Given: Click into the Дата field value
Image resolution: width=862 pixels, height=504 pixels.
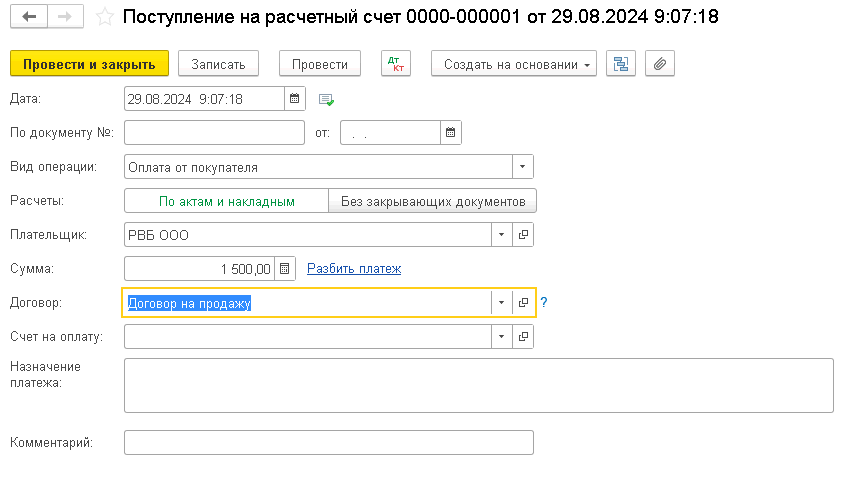Looking at the screenshot, I should click(x=205, y=99).
